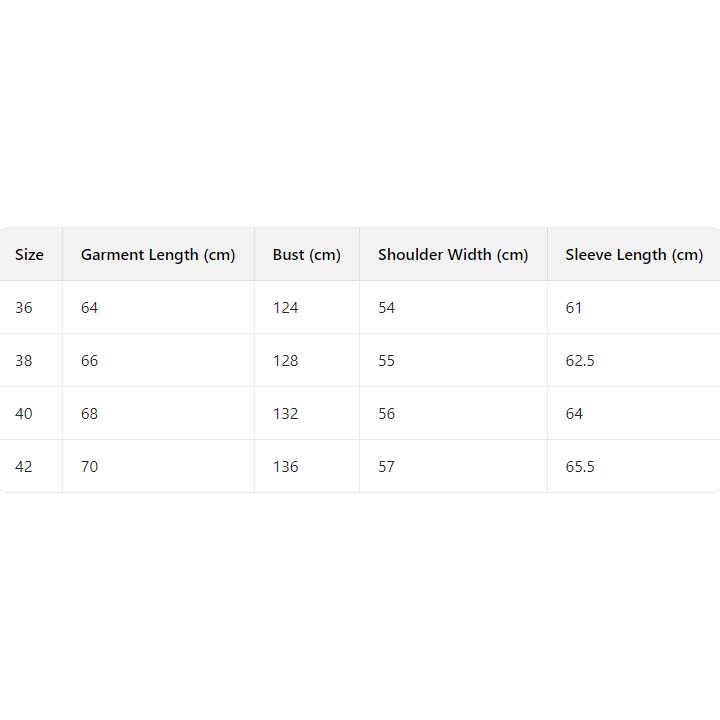Click the Size column header
This screenshot has width=720, height=720.
tap(29, 255)
